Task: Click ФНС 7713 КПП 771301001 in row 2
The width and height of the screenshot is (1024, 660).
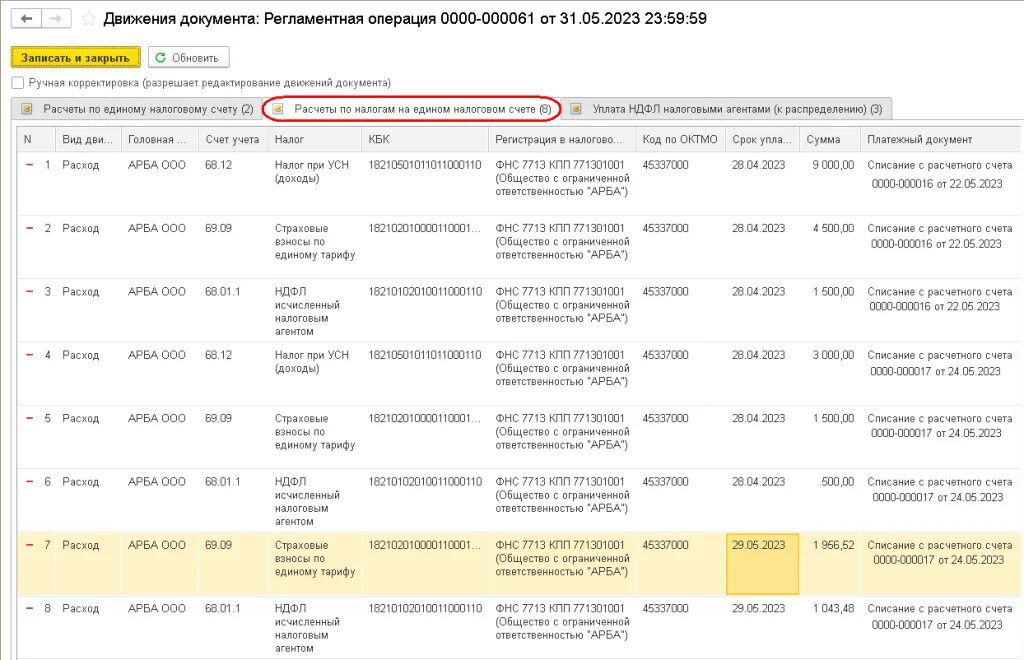Action: pyautogui.click(x=560, y=228)
